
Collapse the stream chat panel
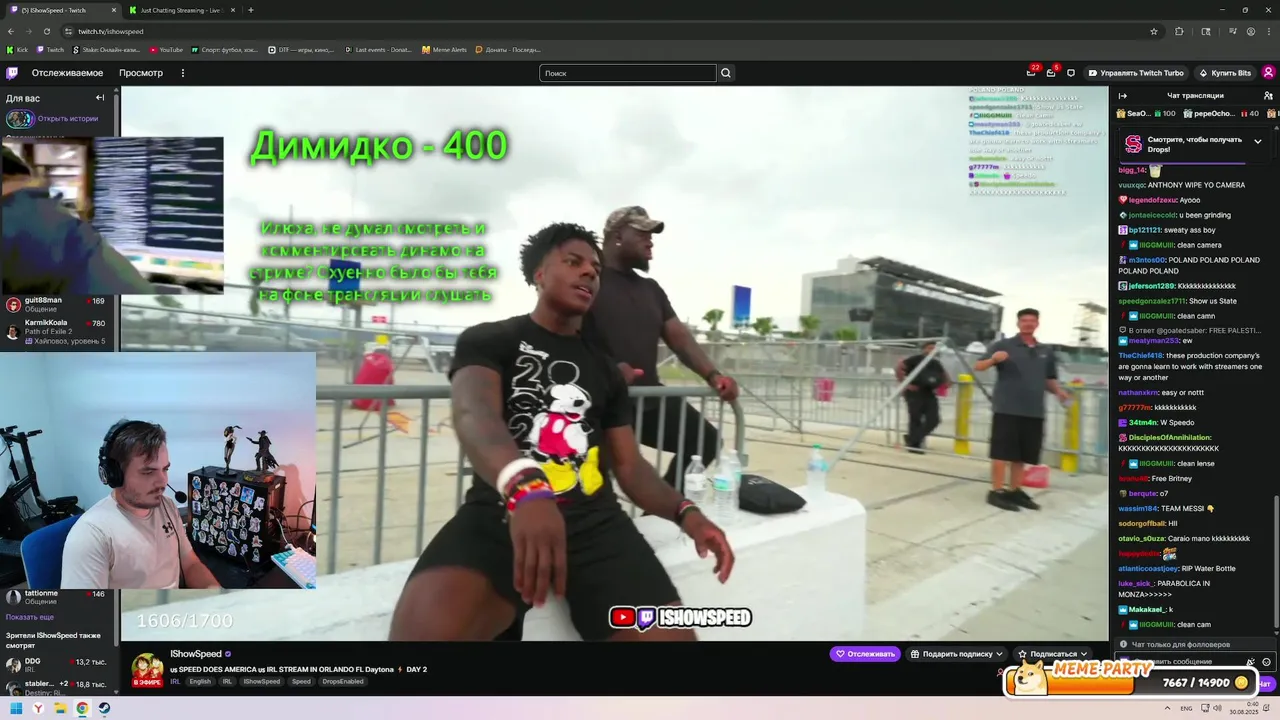click(1125, 96)
